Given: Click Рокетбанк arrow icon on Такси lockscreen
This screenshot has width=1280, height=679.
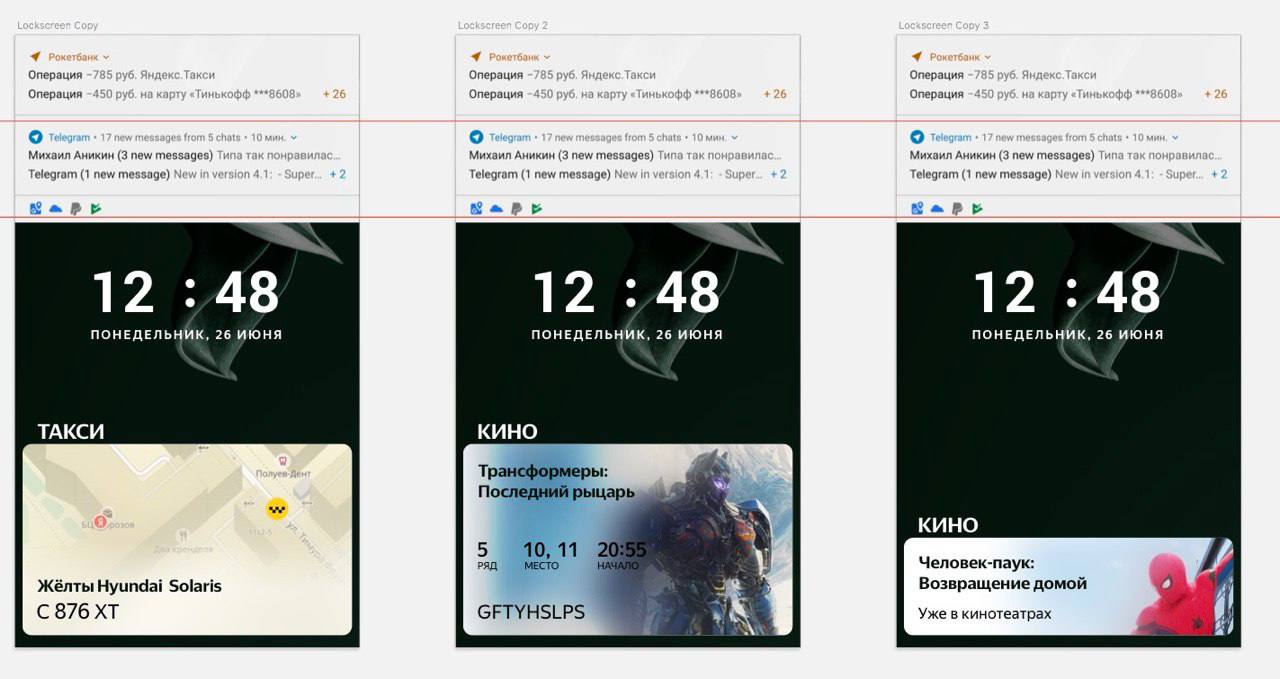Looking at the screenshot, I should click(x=35, y=57).
